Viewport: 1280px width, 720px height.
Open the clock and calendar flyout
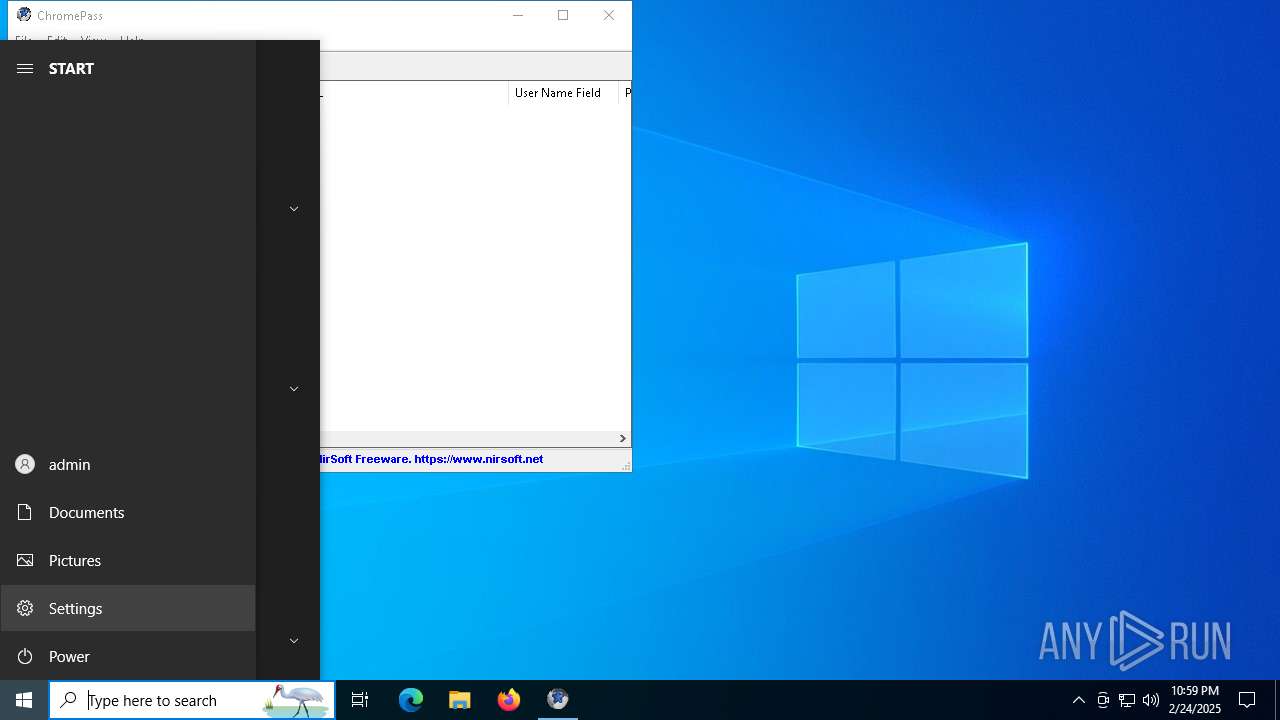pos(1195,700)
